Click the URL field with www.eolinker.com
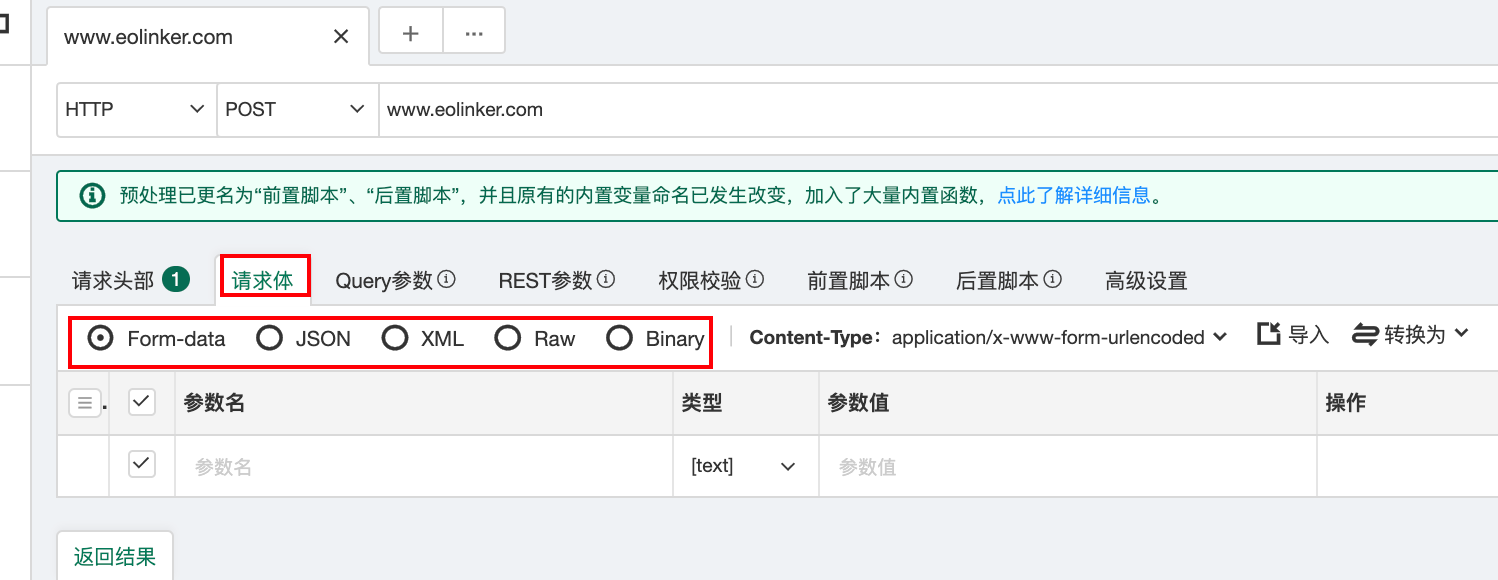The height and width of the screenshot is (580, 1498). 938,109
